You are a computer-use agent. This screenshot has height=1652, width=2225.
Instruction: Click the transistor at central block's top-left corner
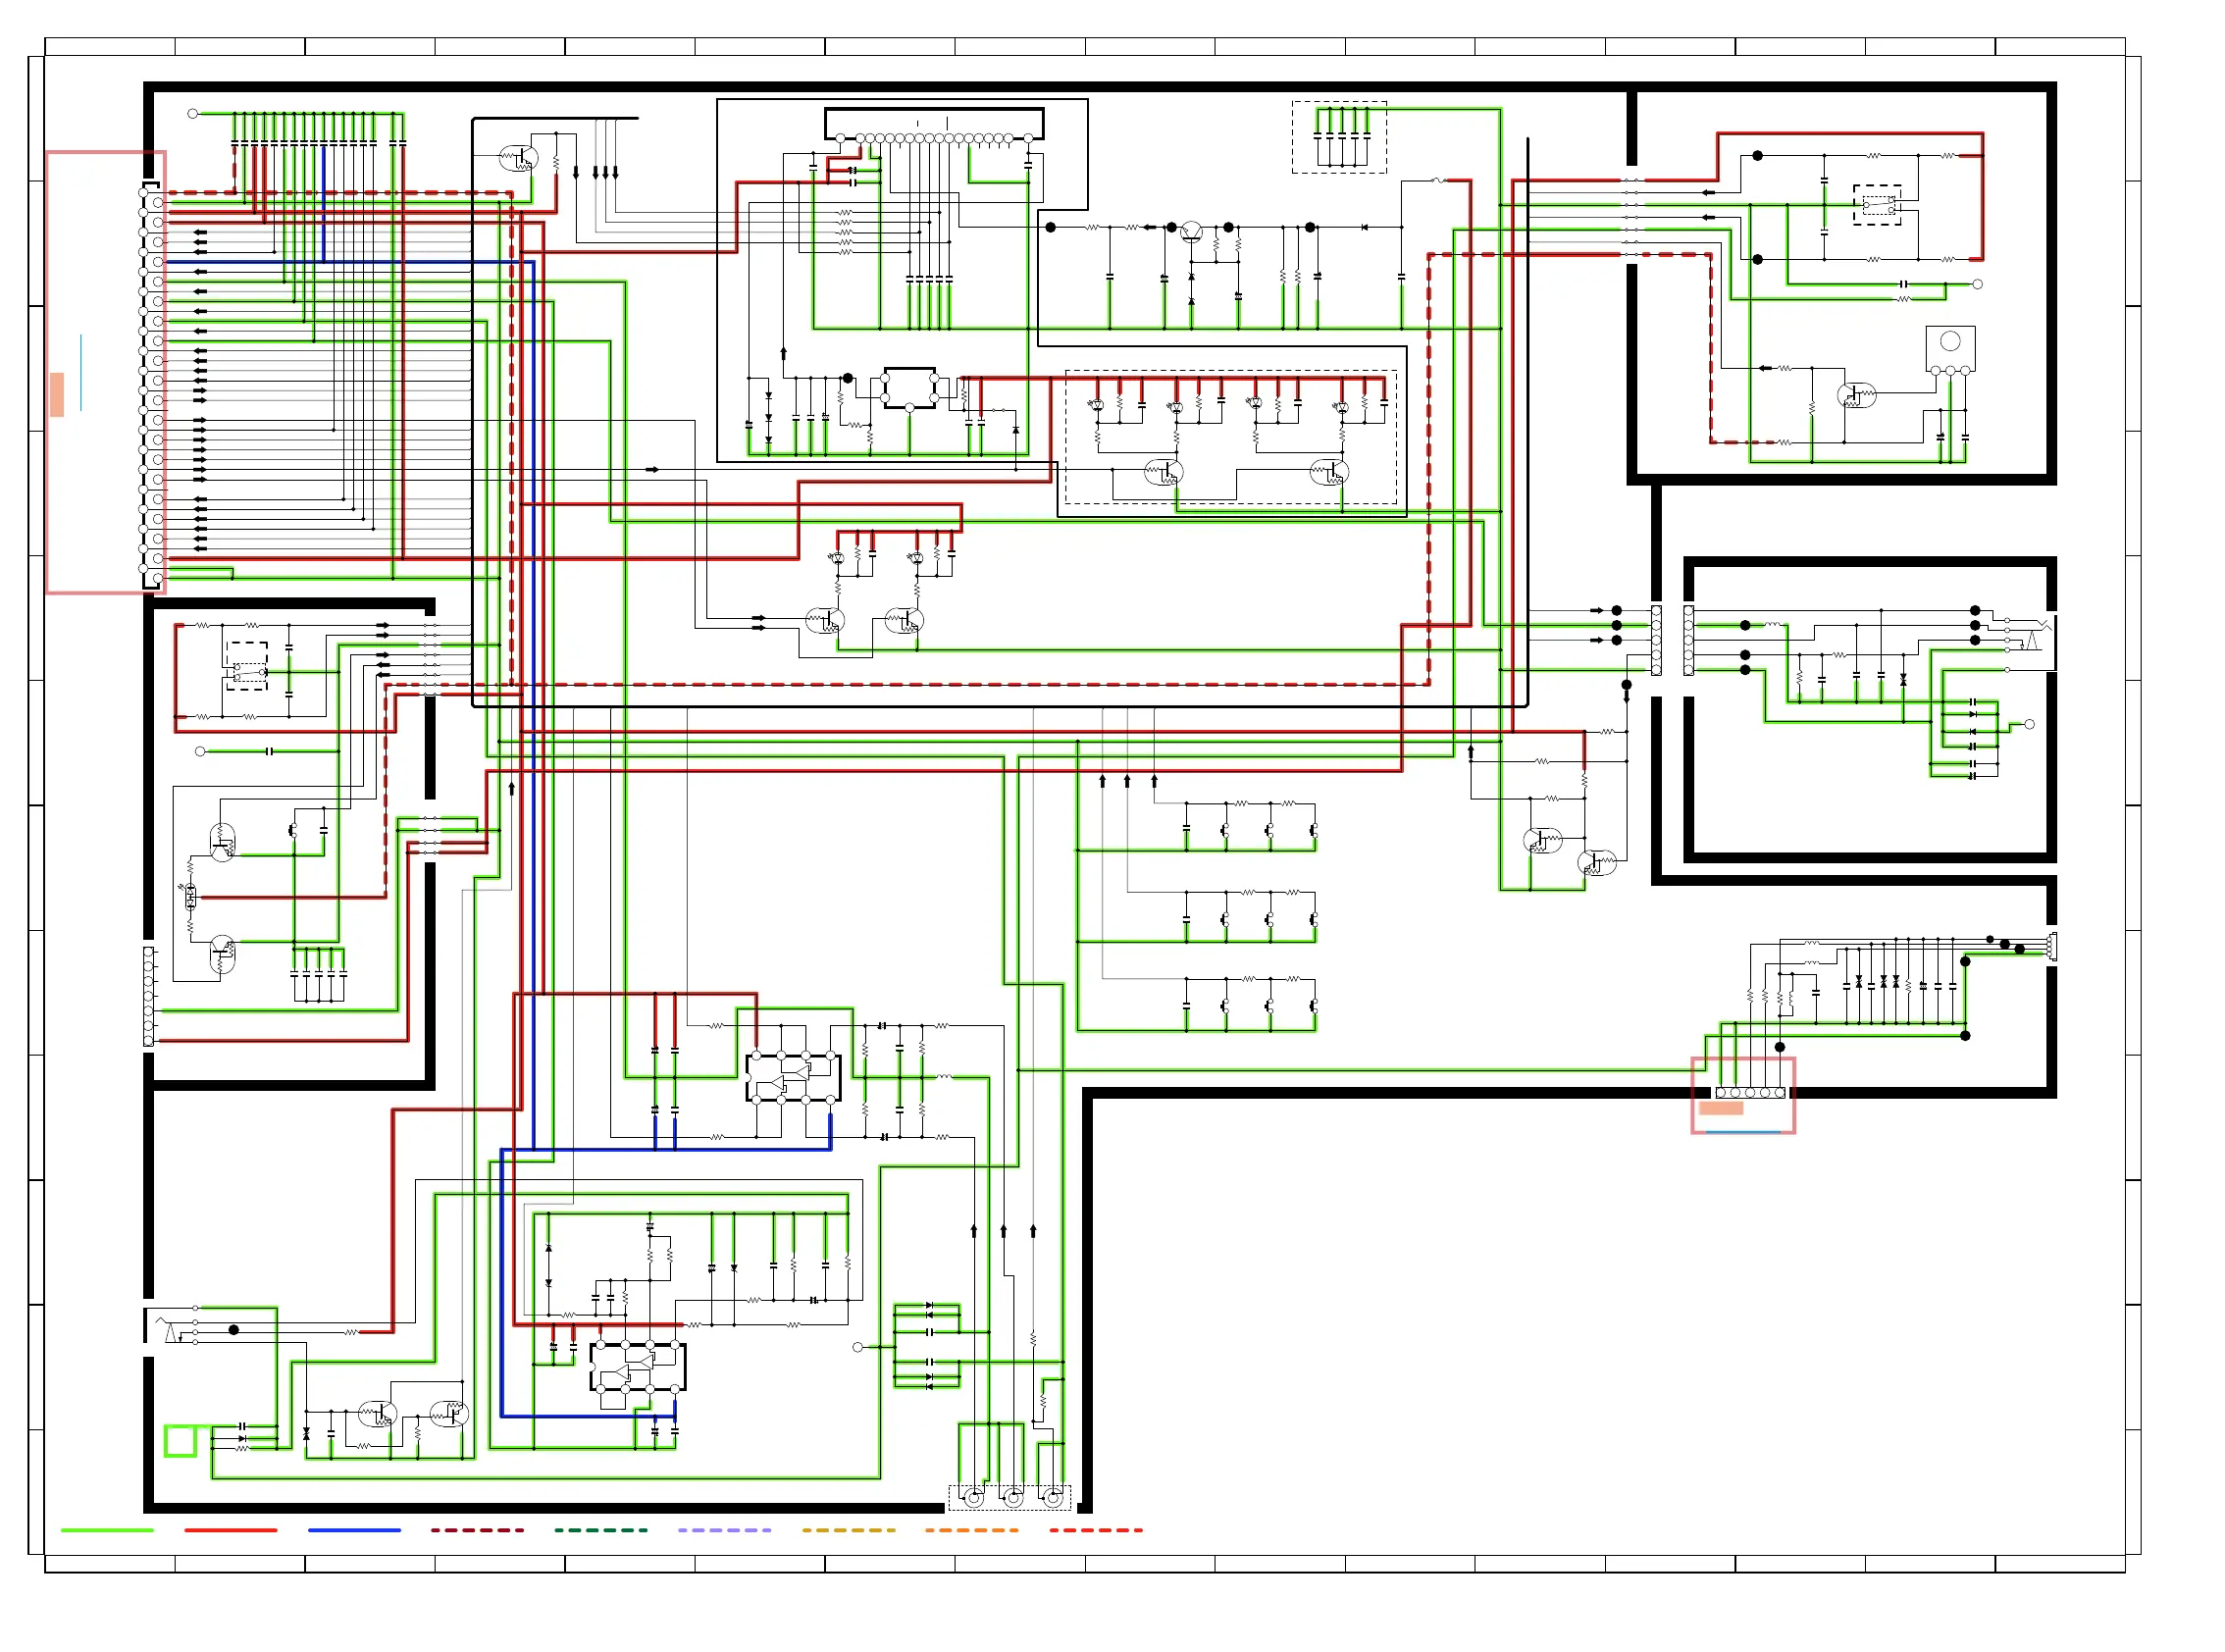(519, 158)
